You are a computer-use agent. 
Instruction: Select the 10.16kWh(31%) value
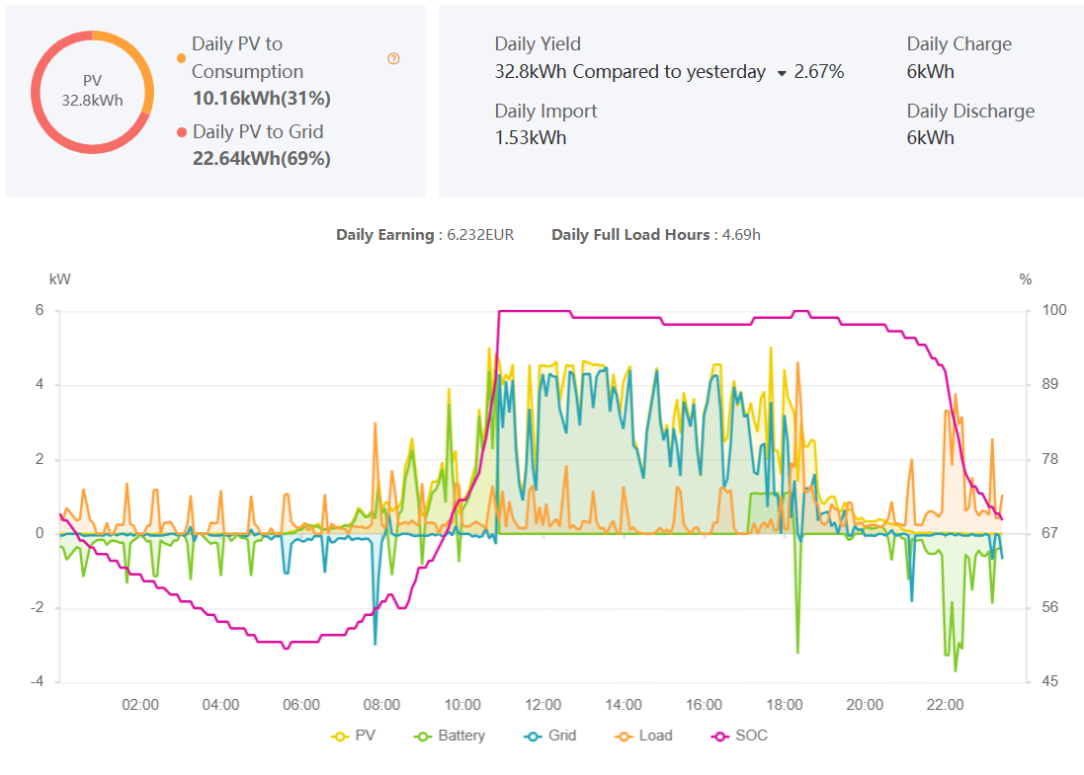(261, 98)
